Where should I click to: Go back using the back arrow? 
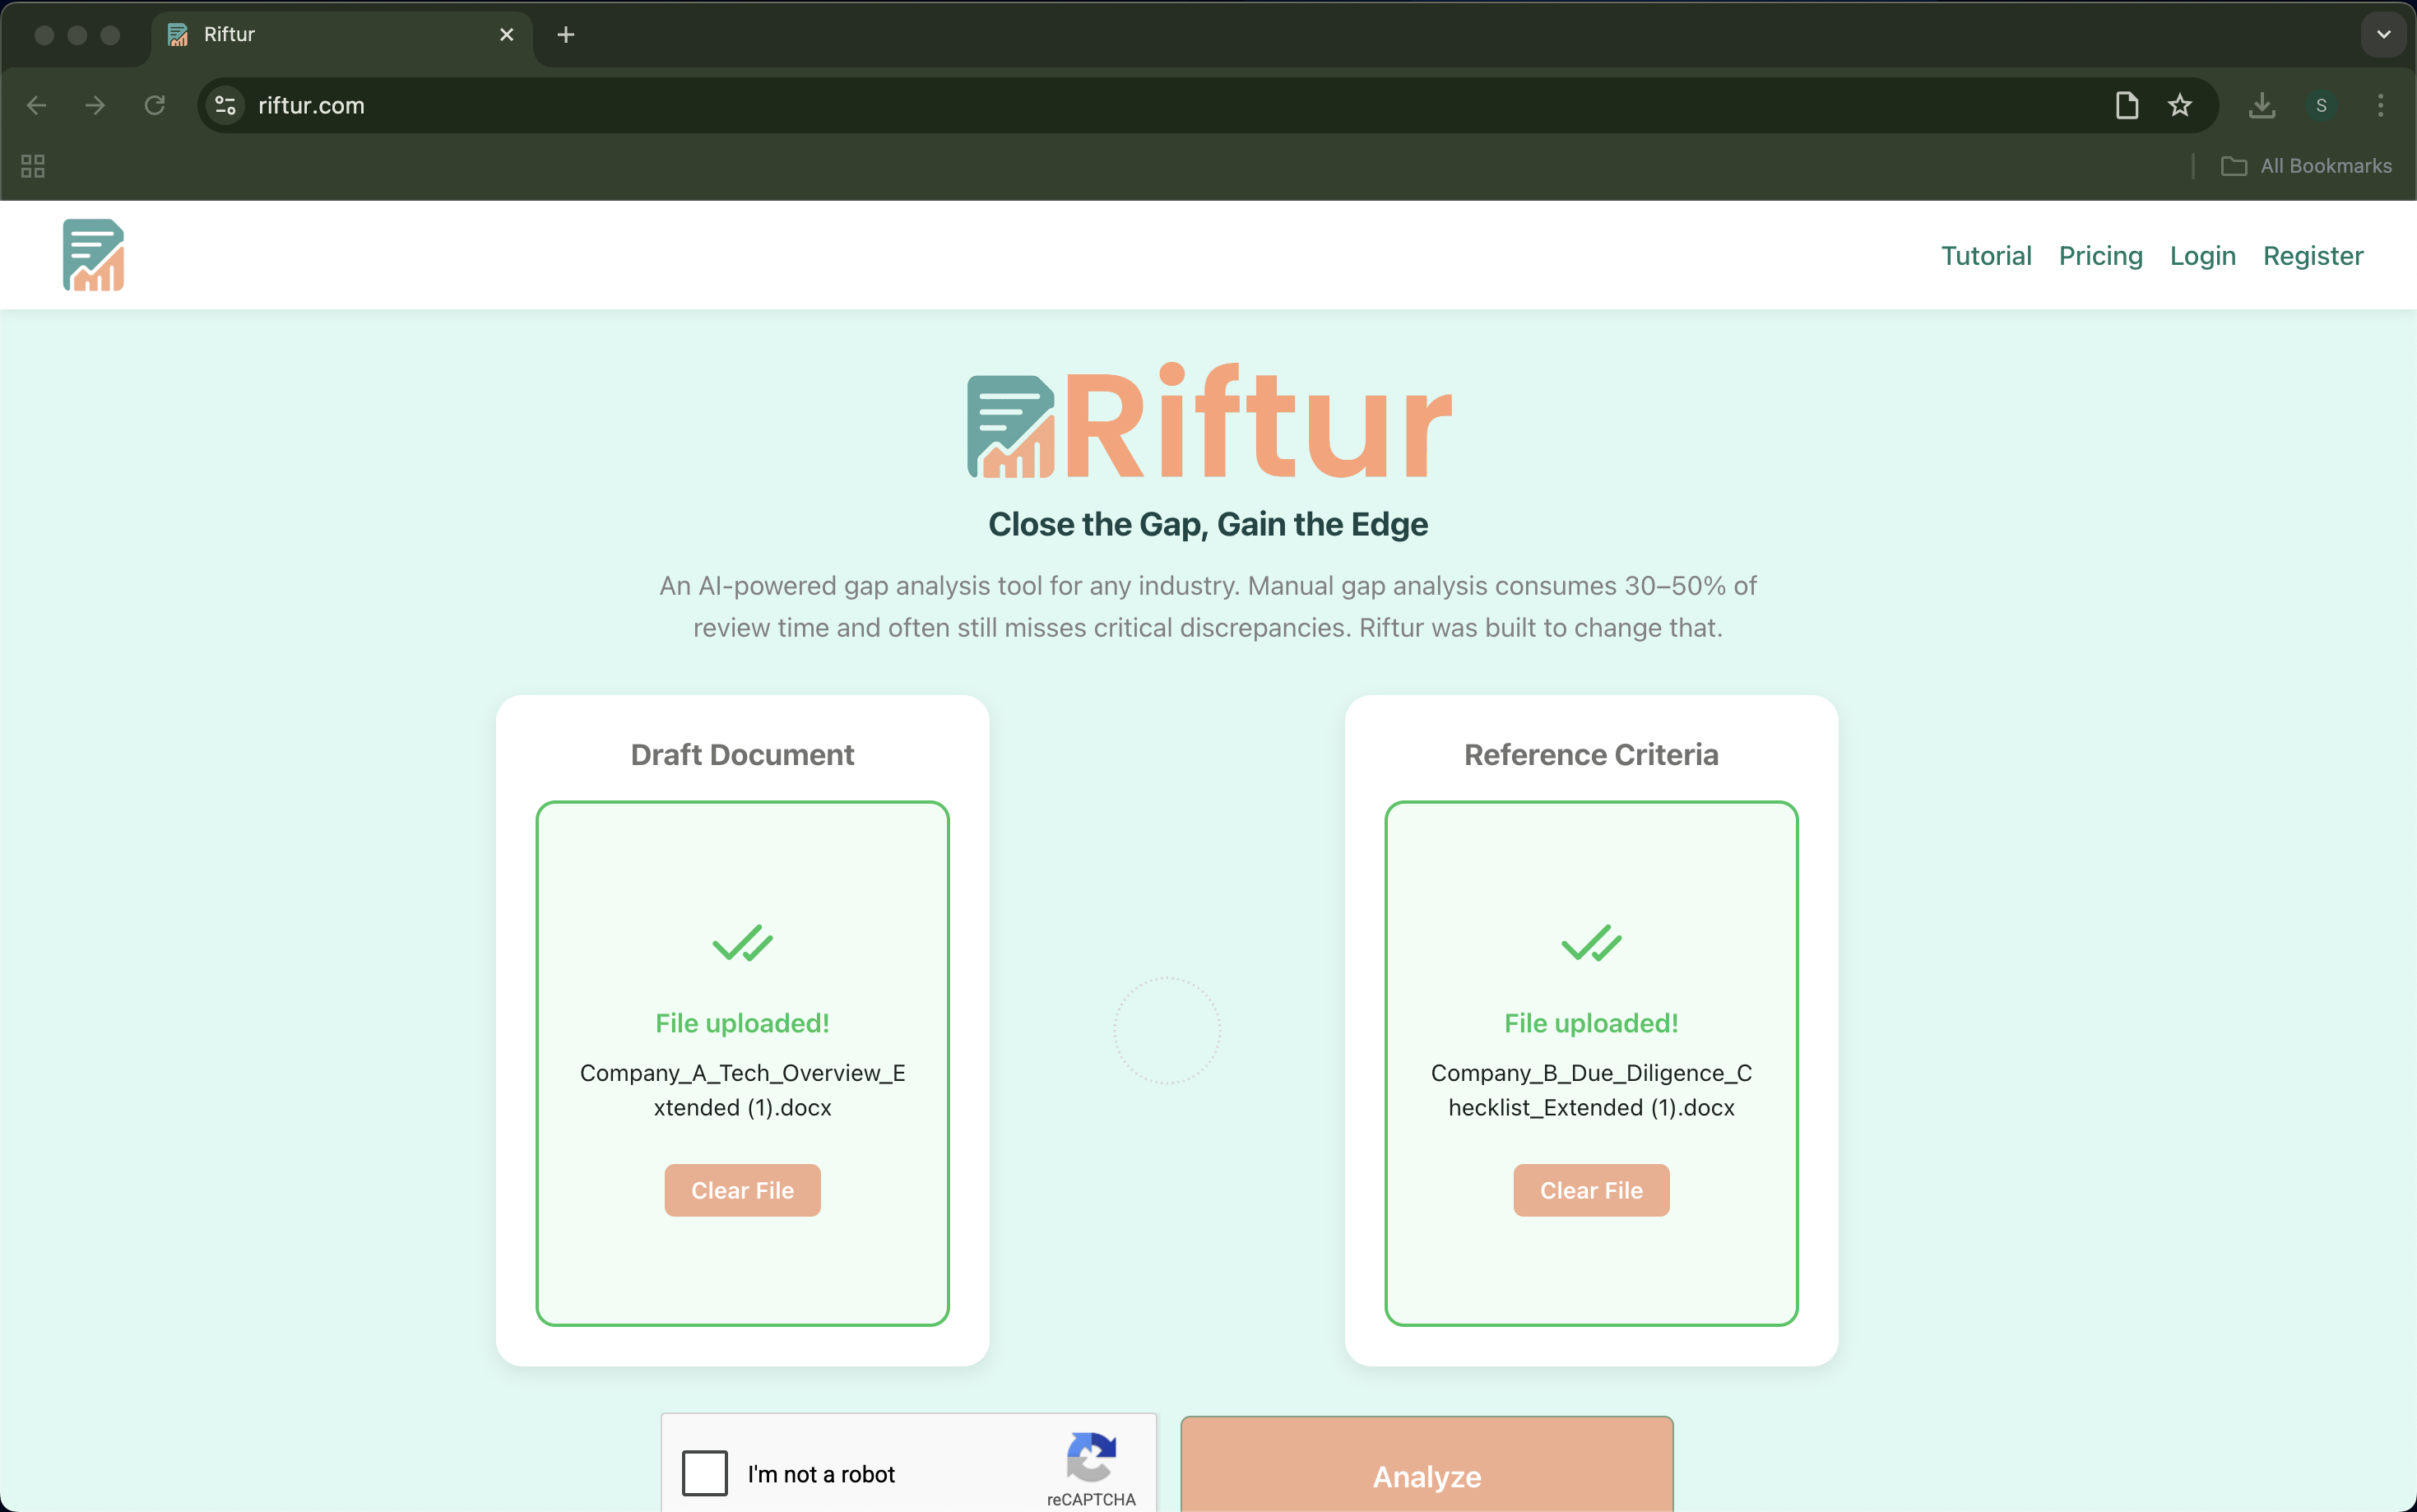[x=36, y=105]
